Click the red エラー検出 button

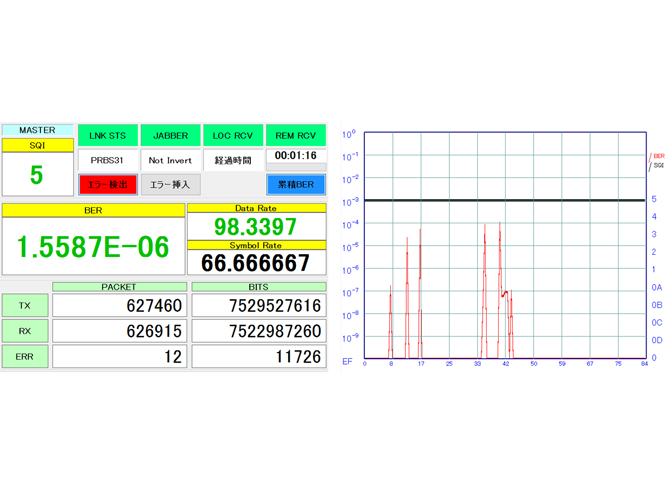(x=107, y=184)
